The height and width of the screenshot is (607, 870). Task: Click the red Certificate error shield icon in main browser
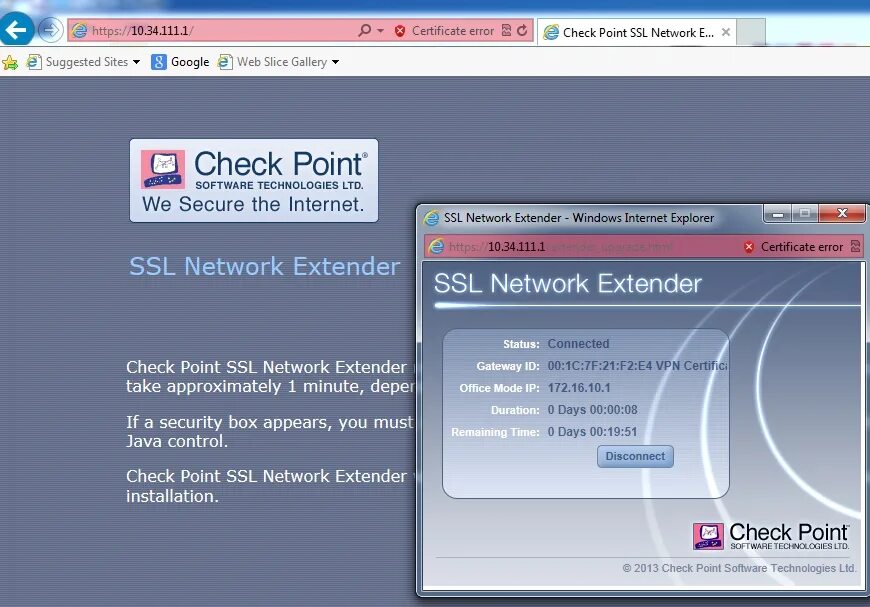pyautogui.click(x=399, y=31)
